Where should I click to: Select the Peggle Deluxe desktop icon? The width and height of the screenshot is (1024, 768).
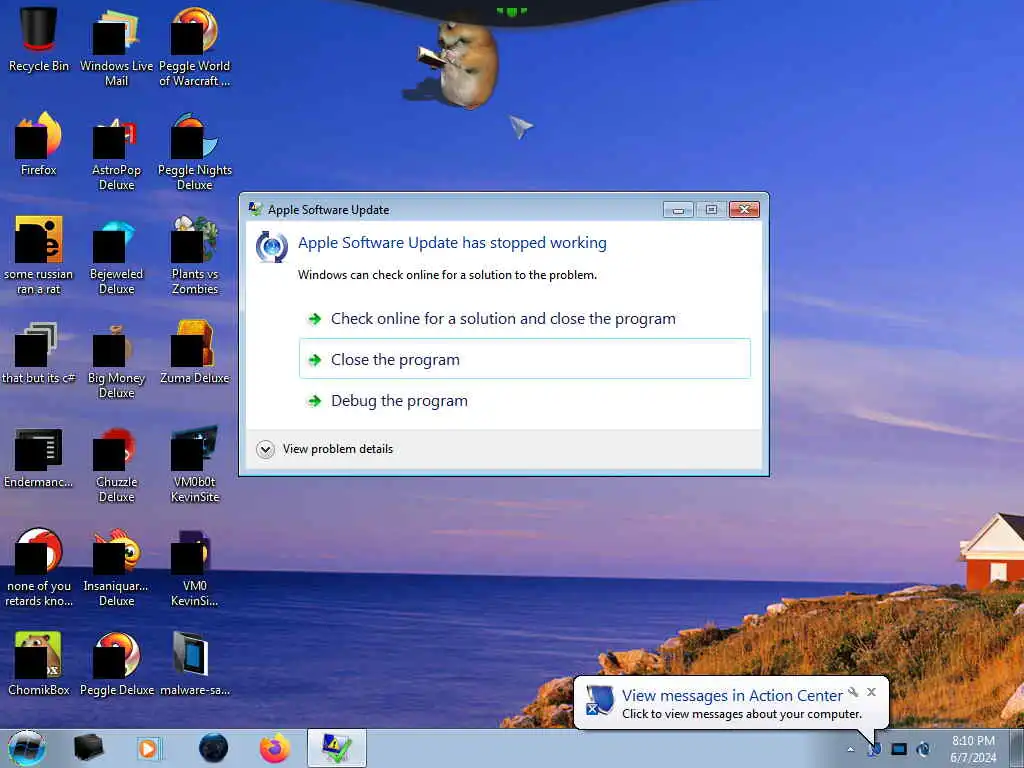pyautogui.click(x=116, y=664)
